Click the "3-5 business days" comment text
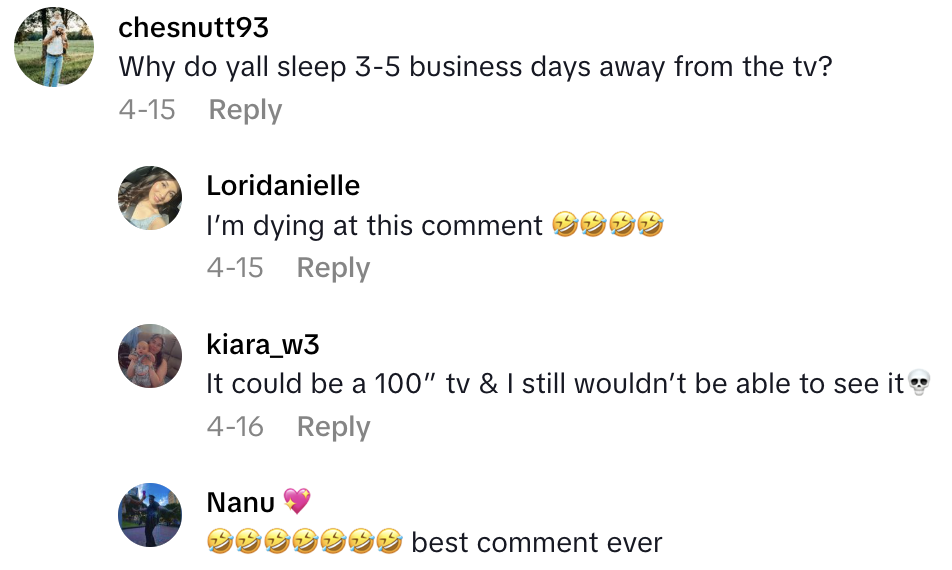This screenshot has height=570, width=952. (475, 67)
